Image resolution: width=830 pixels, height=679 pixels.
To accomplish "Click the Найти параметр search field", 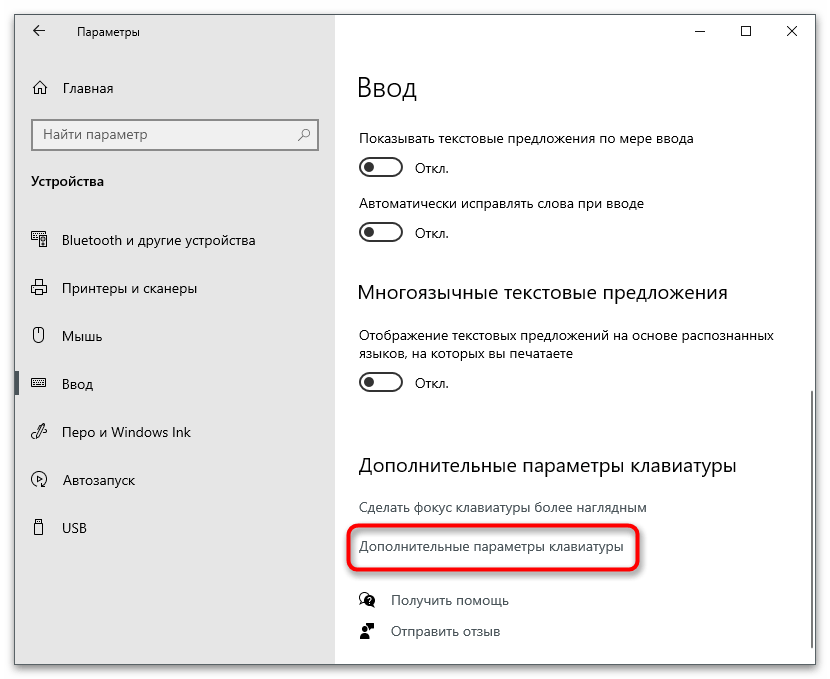I will pyautogui.click(x=175, y=134).
